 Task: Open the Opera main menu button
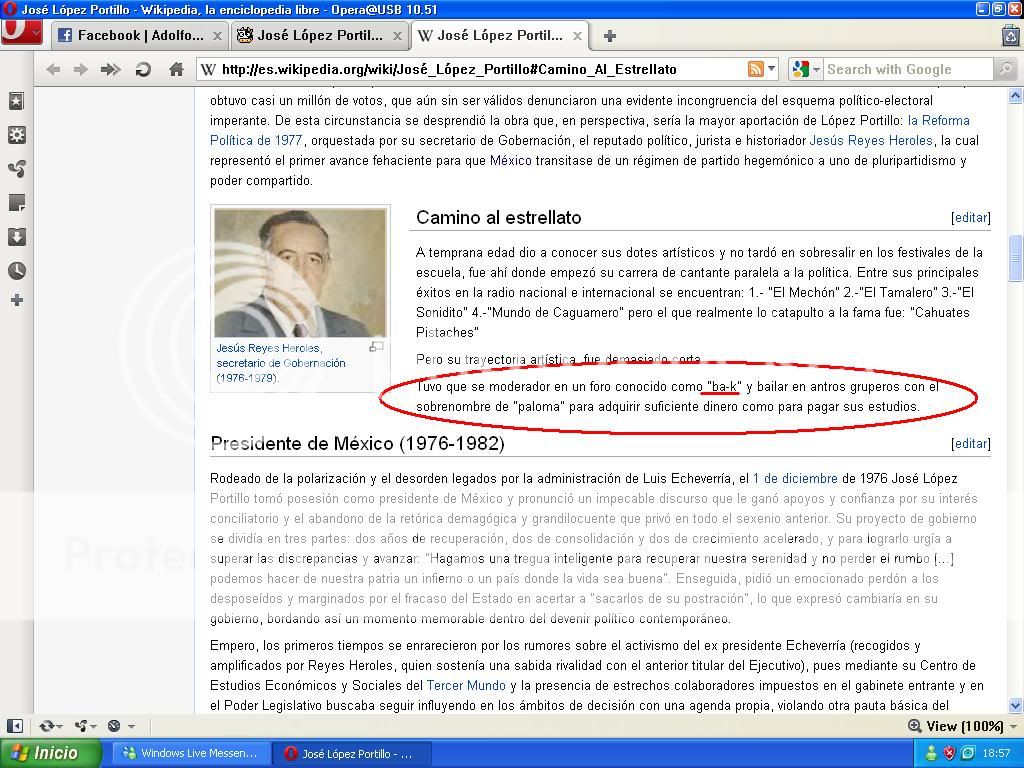[22, 33]
